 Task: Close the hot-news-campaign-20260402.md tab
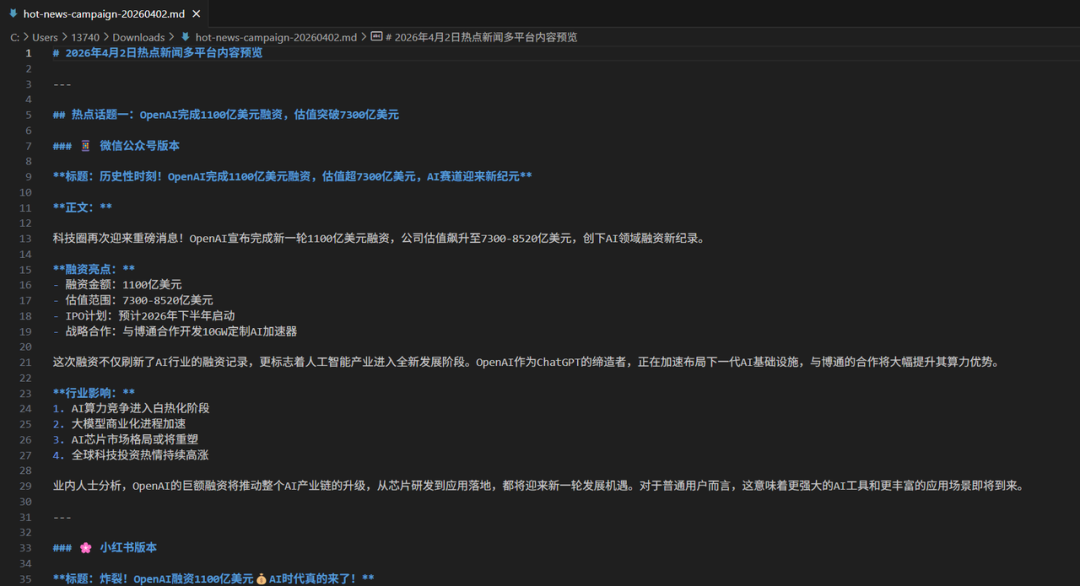[196, 14]
